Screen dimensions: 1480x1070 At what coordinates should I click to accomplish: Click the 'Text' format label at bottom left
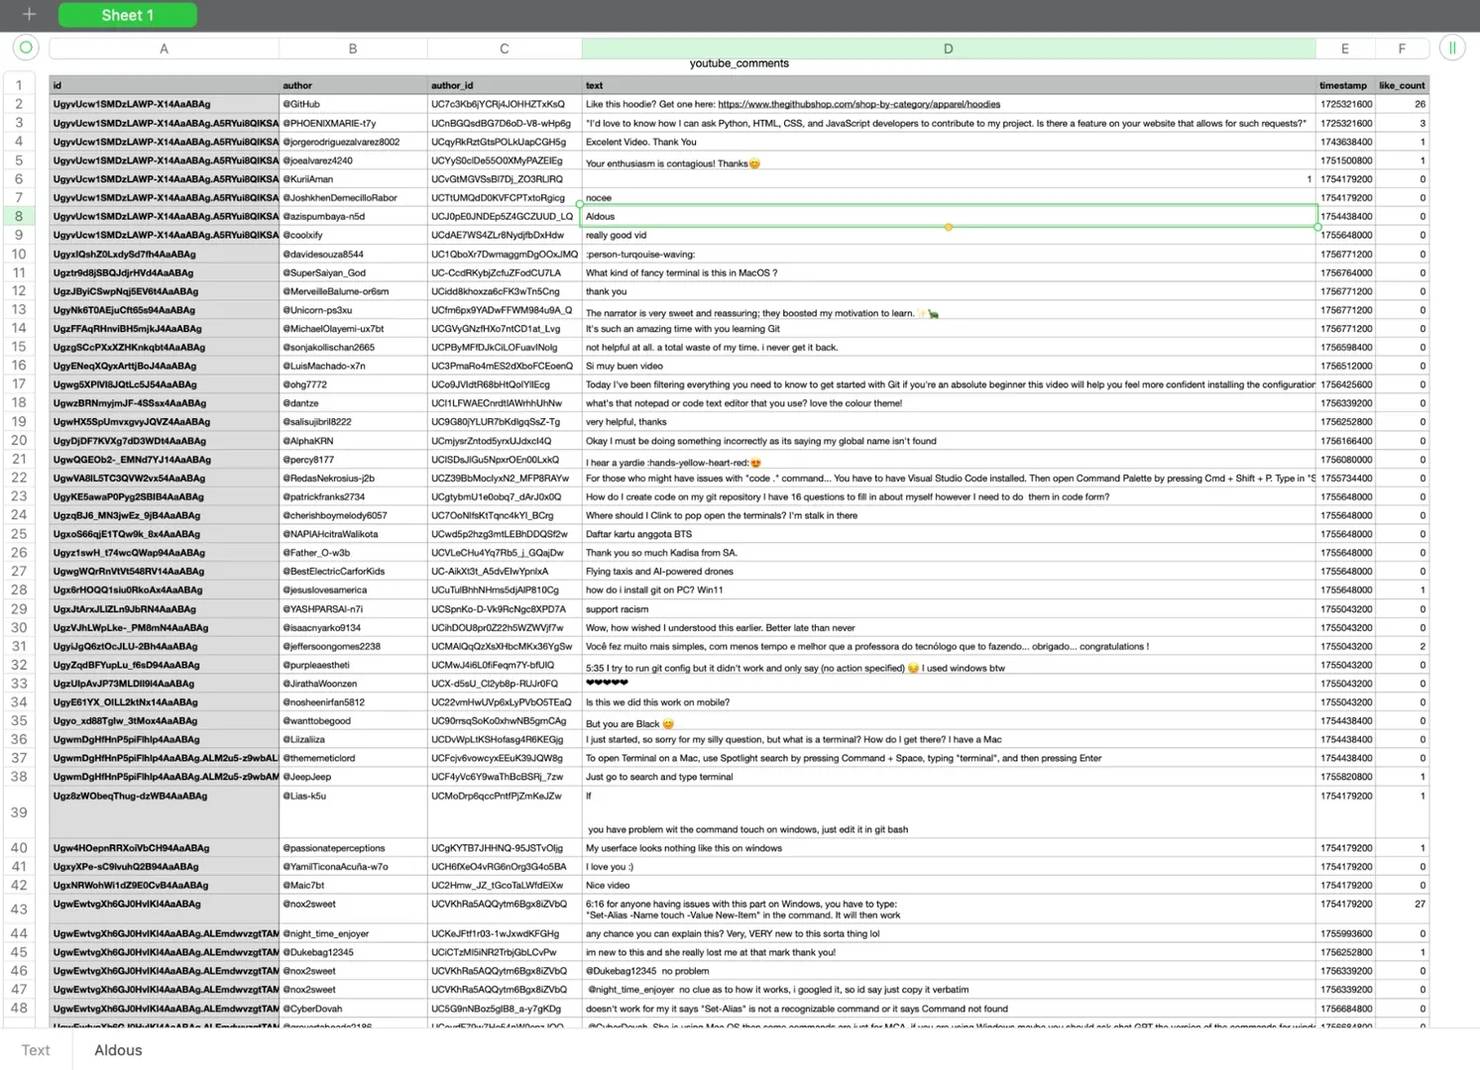coord(35,1050)
